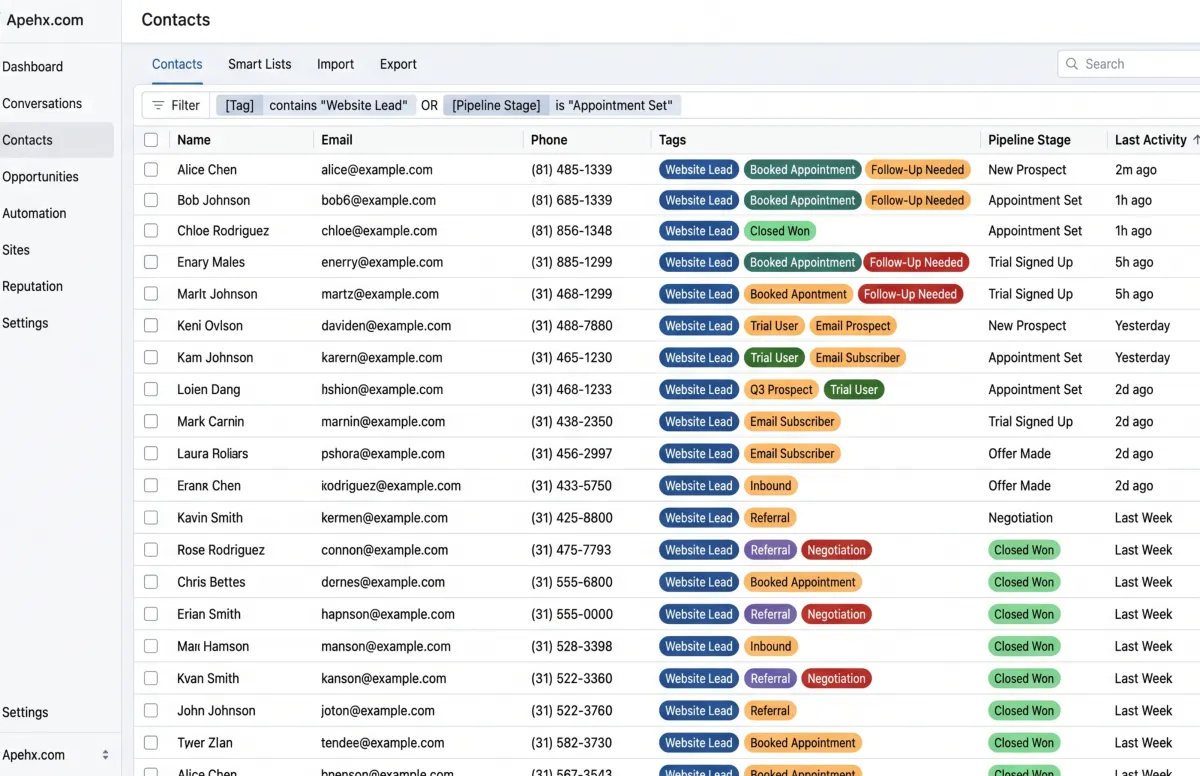The width and height of the screenshot is (1200, 776).
Task: Click Loien Dang's Q3 Prospect tag
Action: pos(782,390)
